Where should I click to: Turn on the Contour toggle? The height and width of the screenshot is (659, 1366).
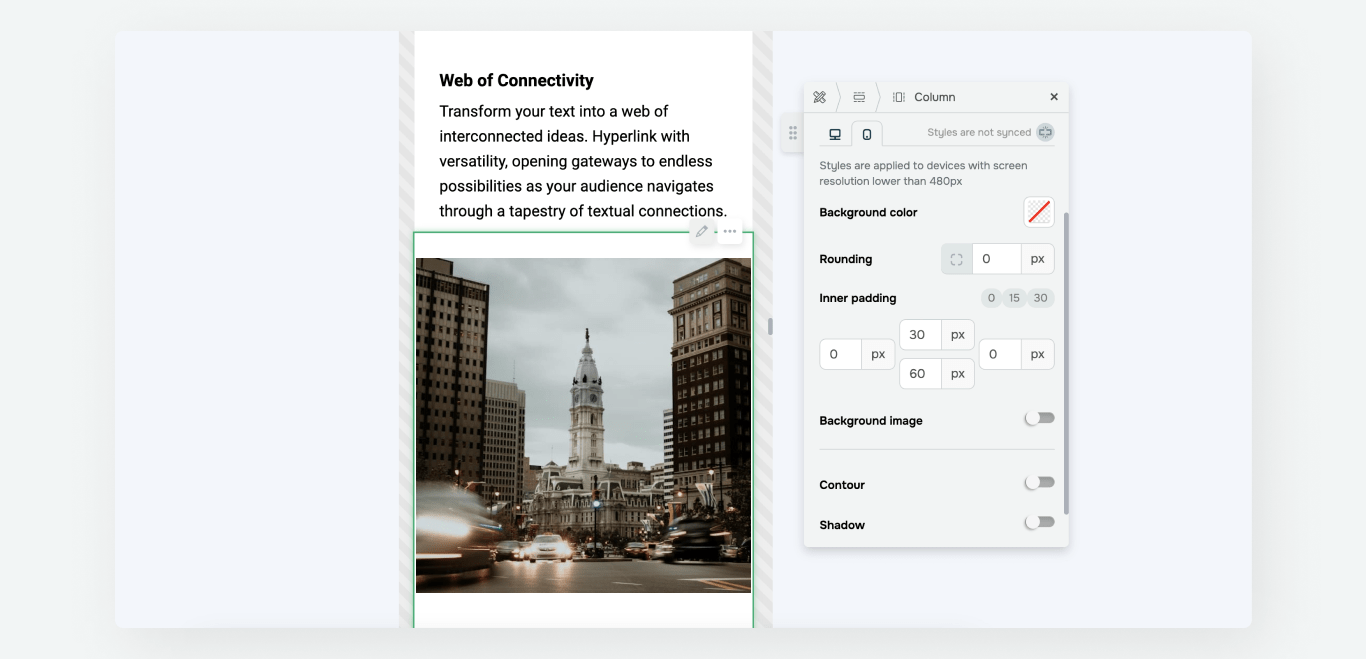[x=1039, y=483]
